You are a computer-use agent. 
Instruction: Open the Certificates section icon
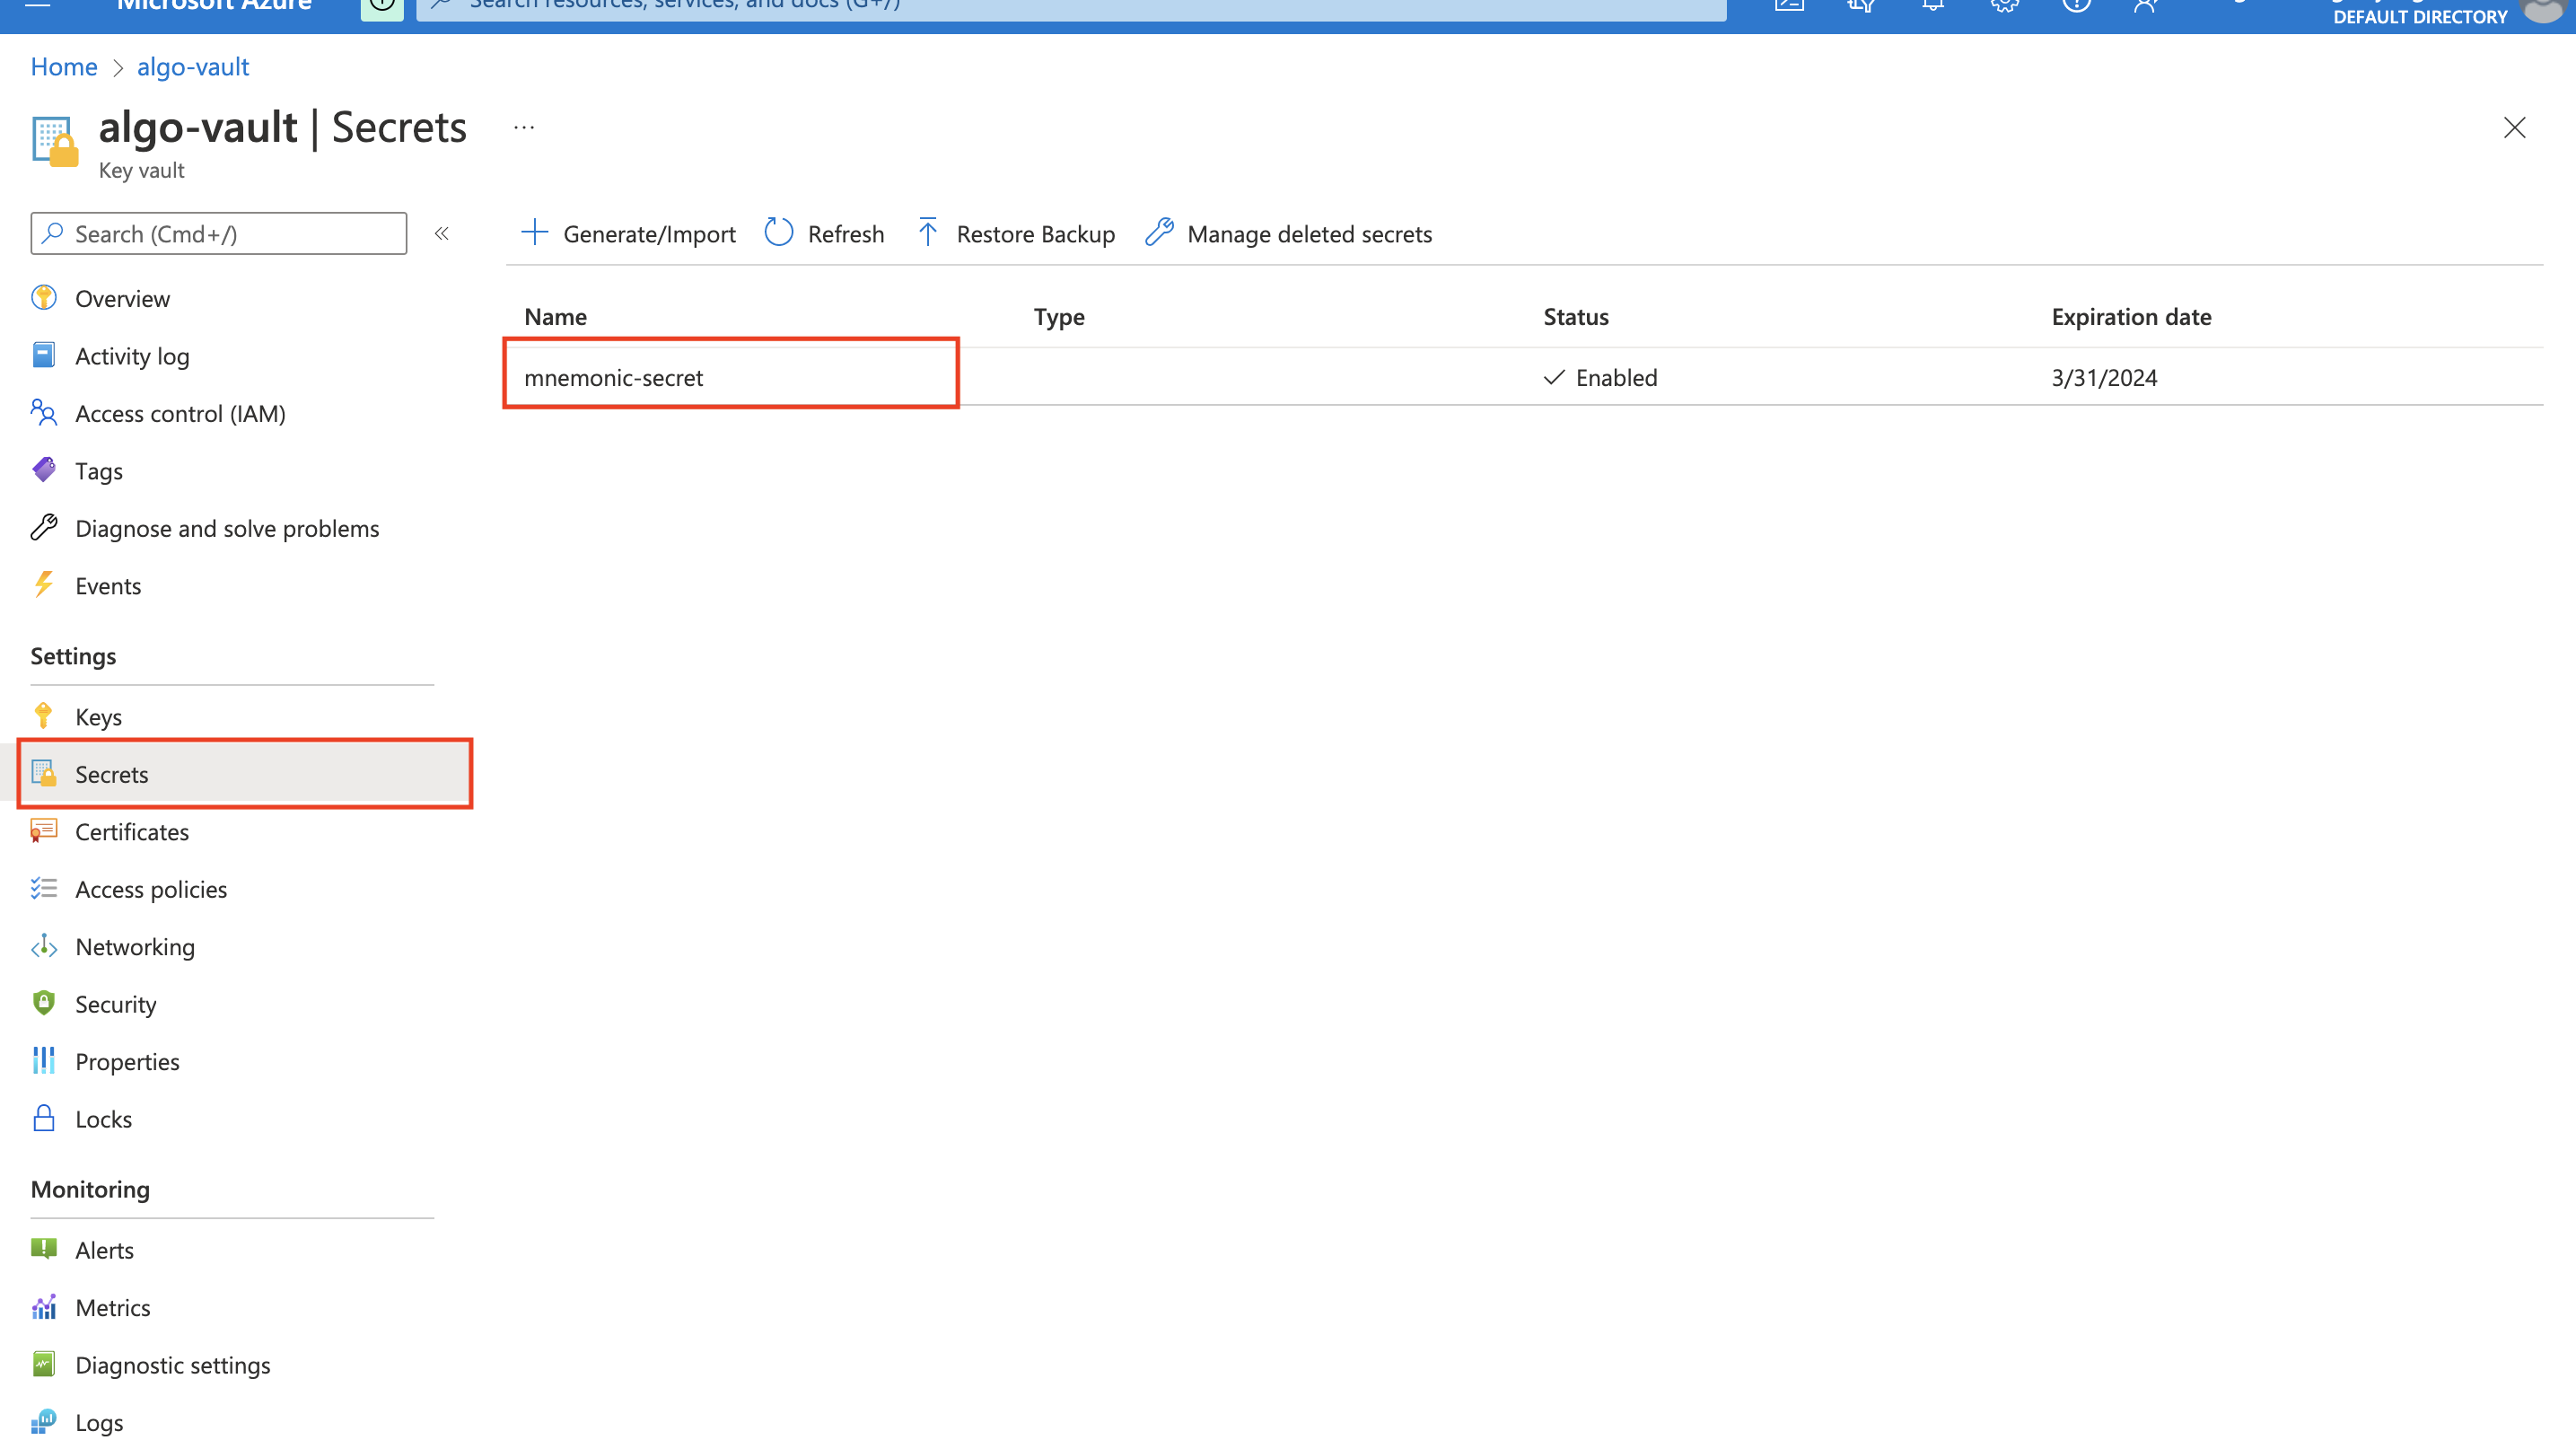(x=43, y=831)
